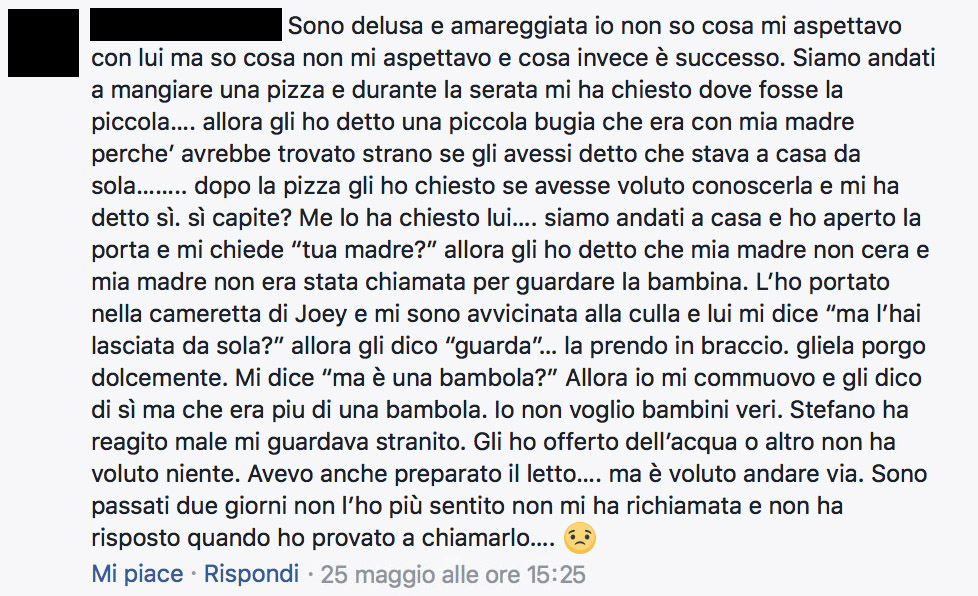The height and width of the screenshot is (596, 978).
Task: Open the redacted commenter name
Action: coord(186,25)
